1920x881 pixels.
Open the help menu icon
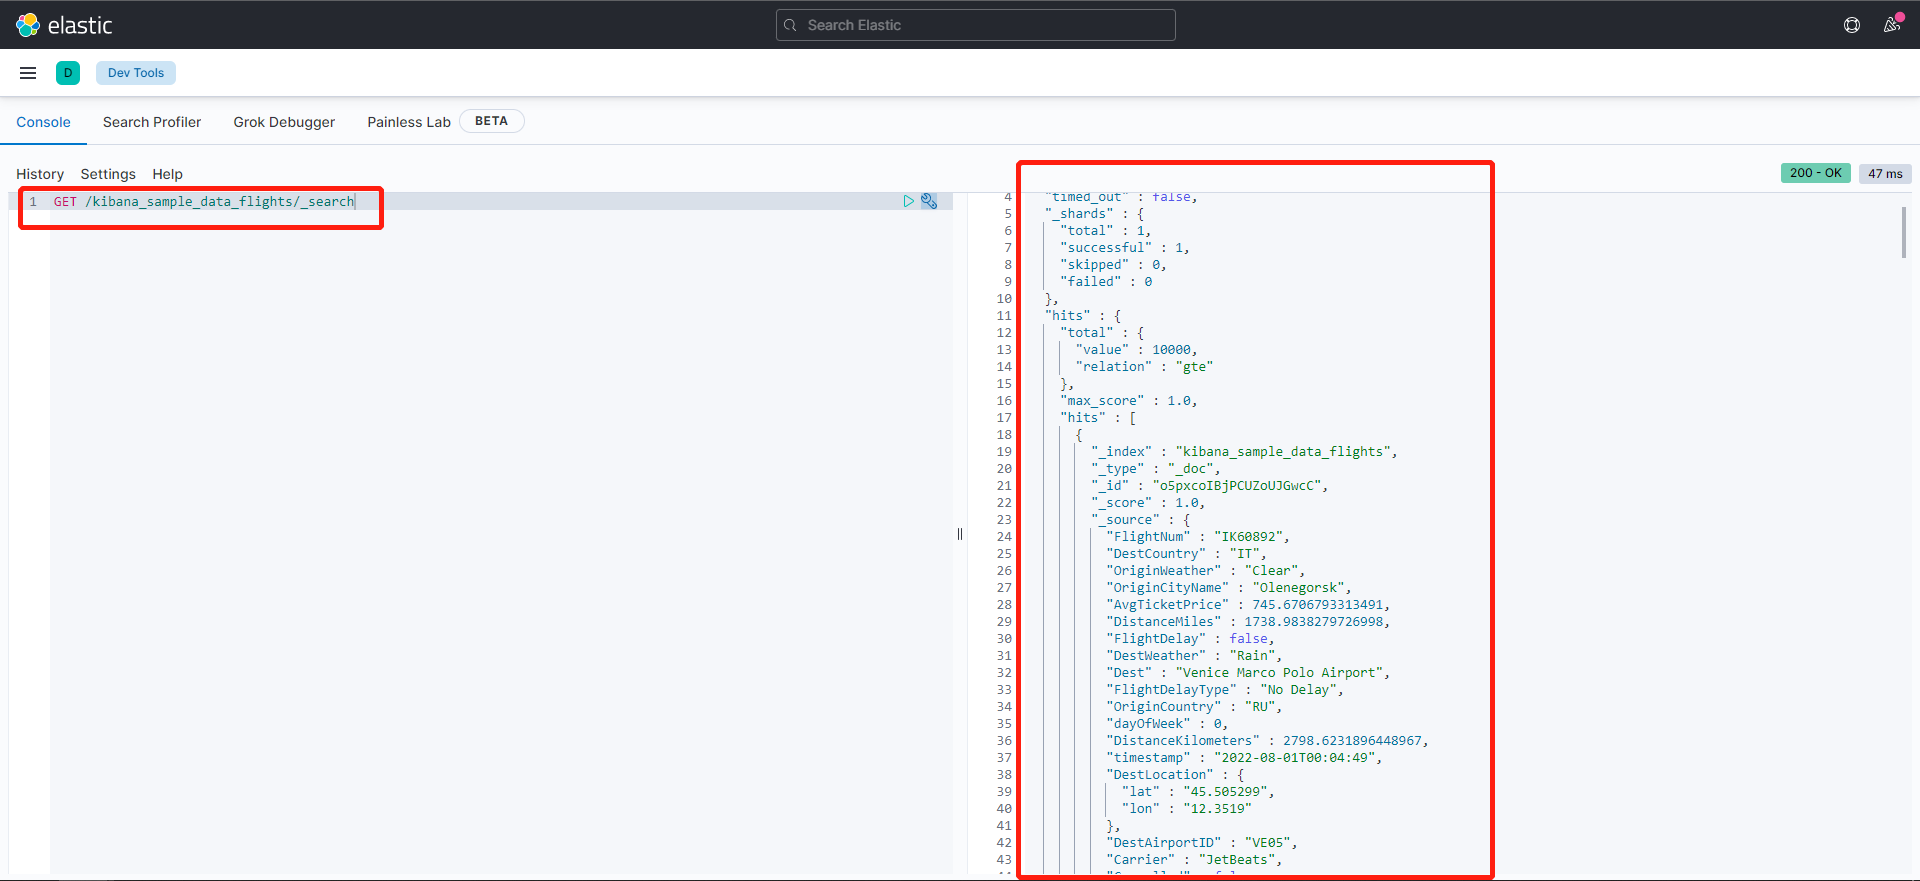(1852, 25)
